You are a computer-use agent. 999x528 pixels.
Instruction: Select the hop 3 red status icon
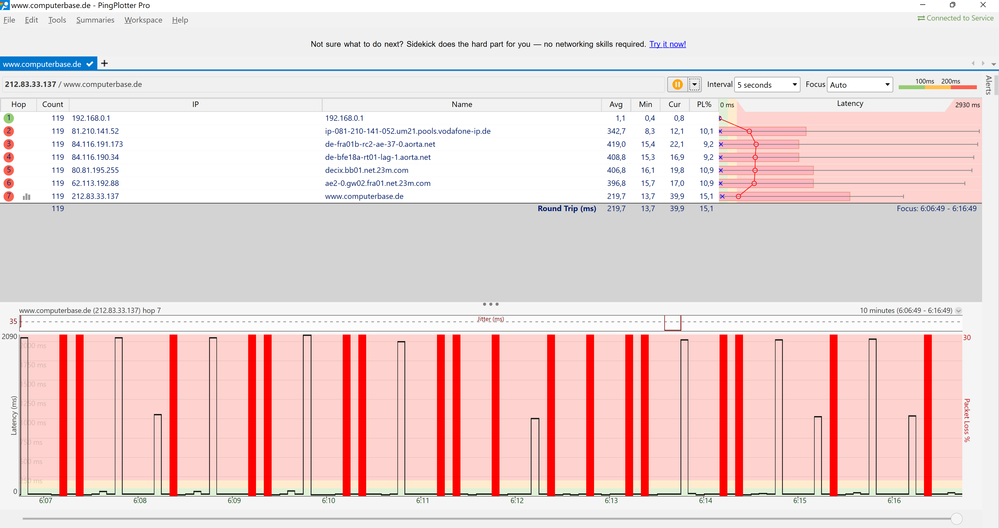(x=8, y=144)
